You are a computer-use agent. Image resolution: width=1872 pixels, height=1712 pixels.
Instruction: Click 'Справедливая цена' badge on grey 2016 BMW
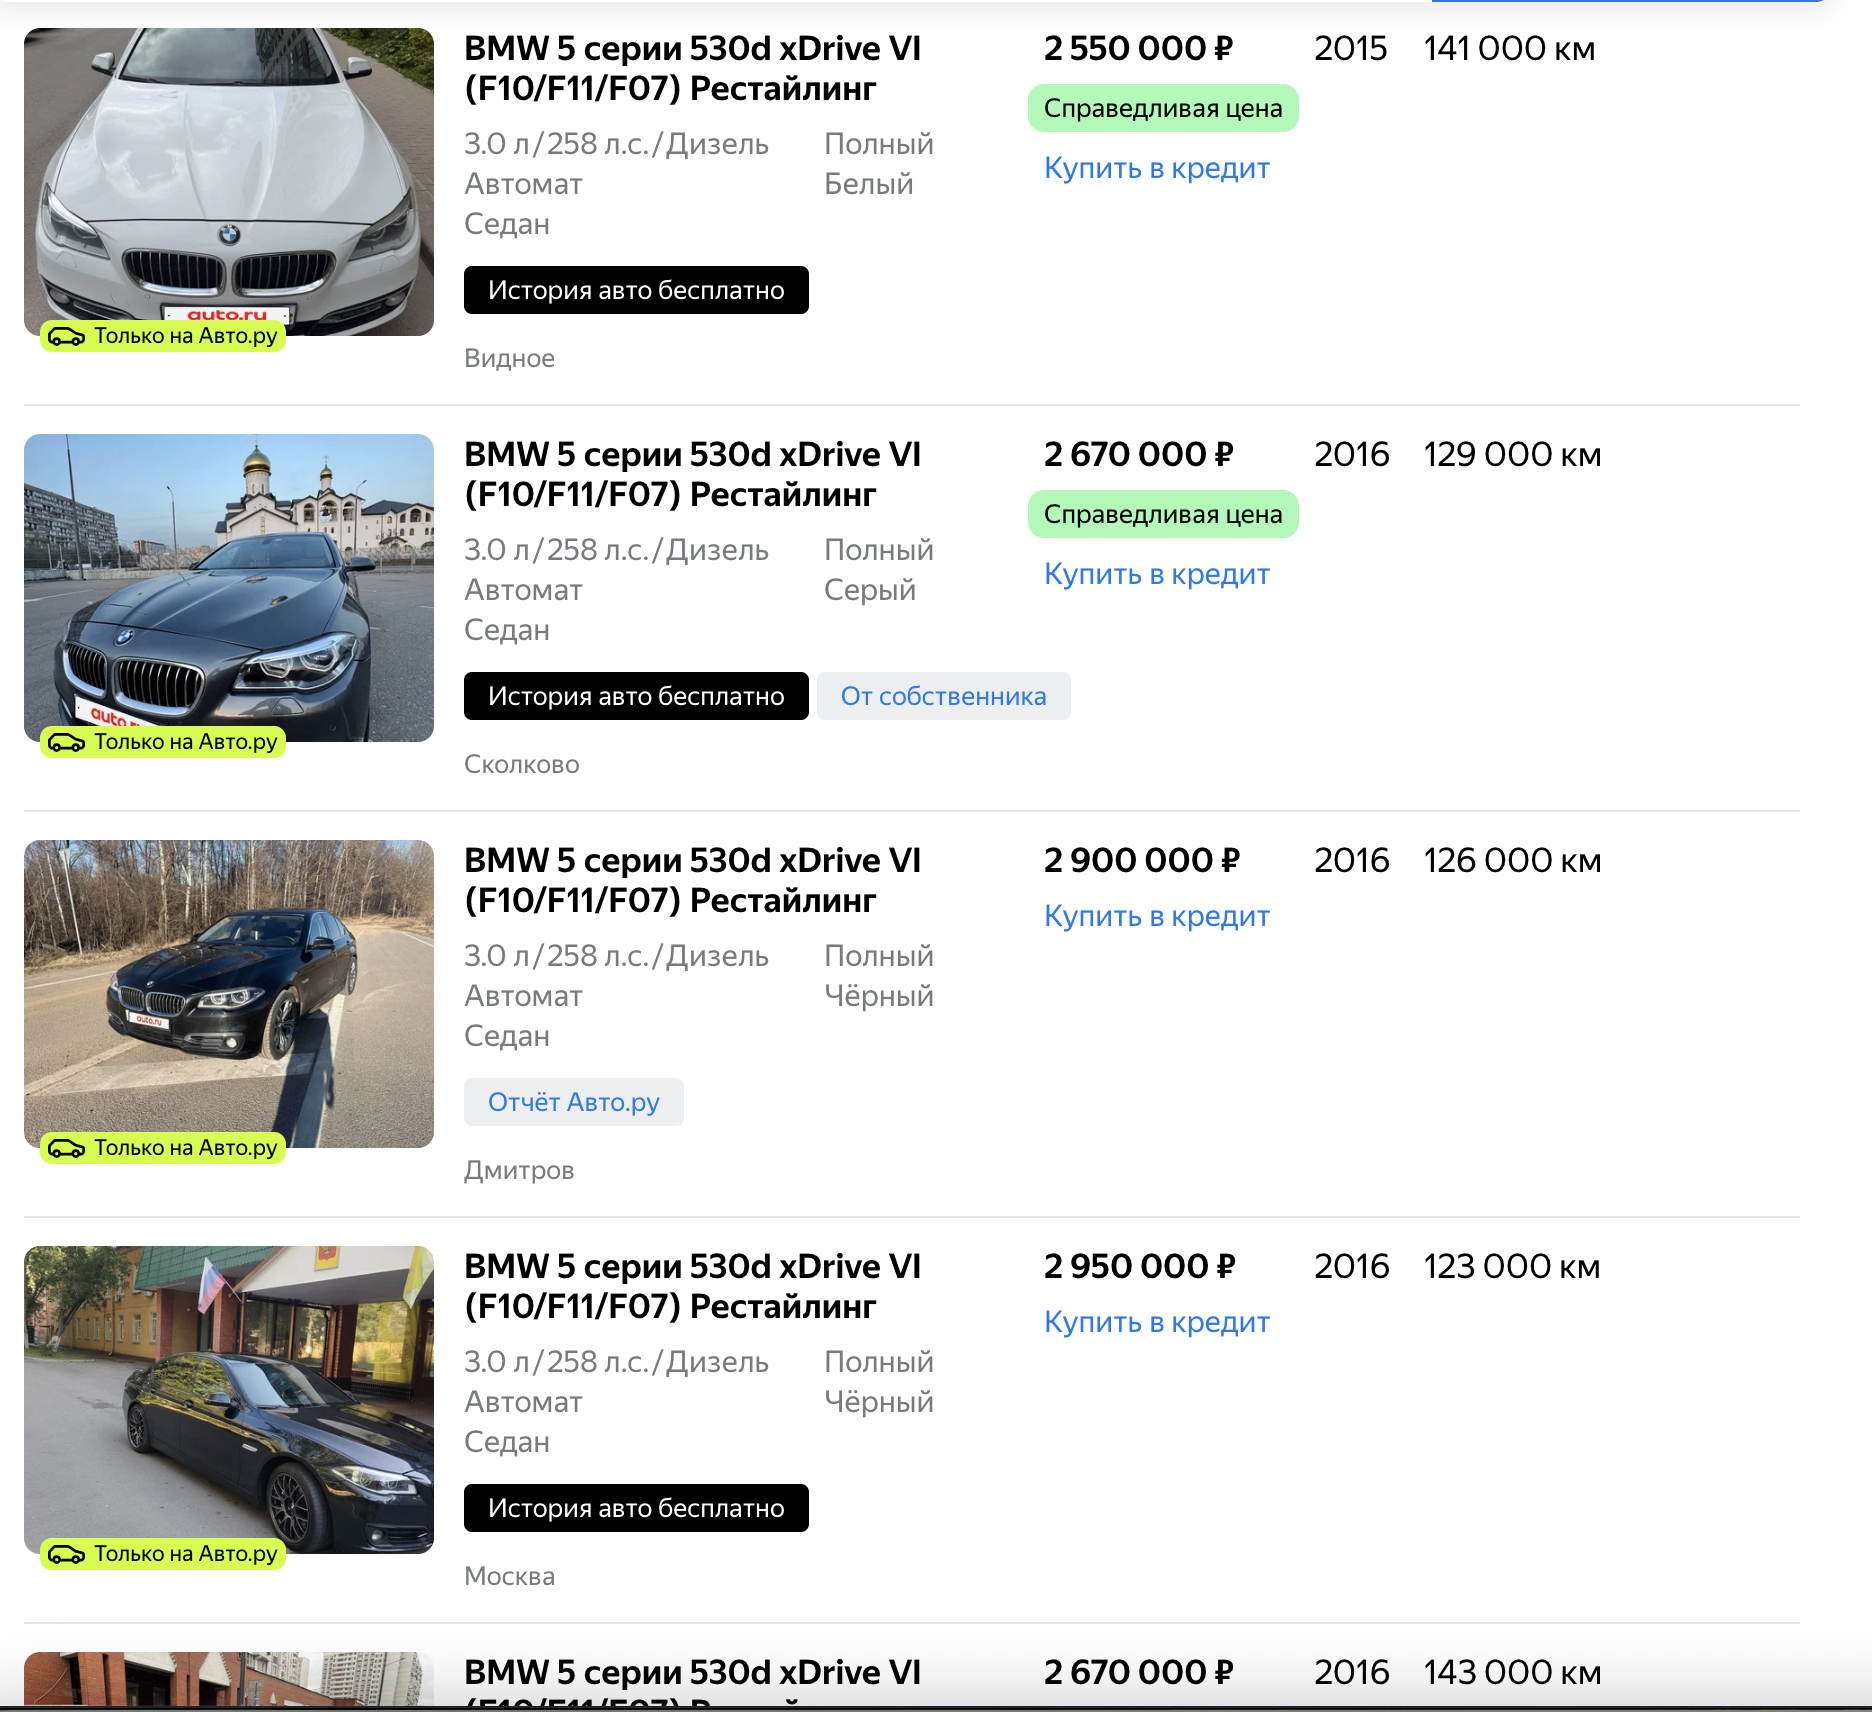pyautogui.click(x=1162, y=514)
